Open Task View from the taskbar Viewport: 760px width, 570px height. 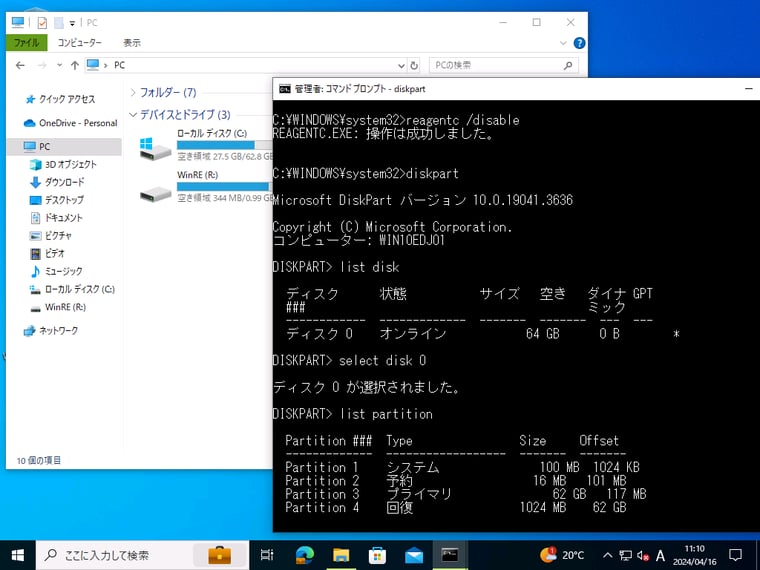267,555
